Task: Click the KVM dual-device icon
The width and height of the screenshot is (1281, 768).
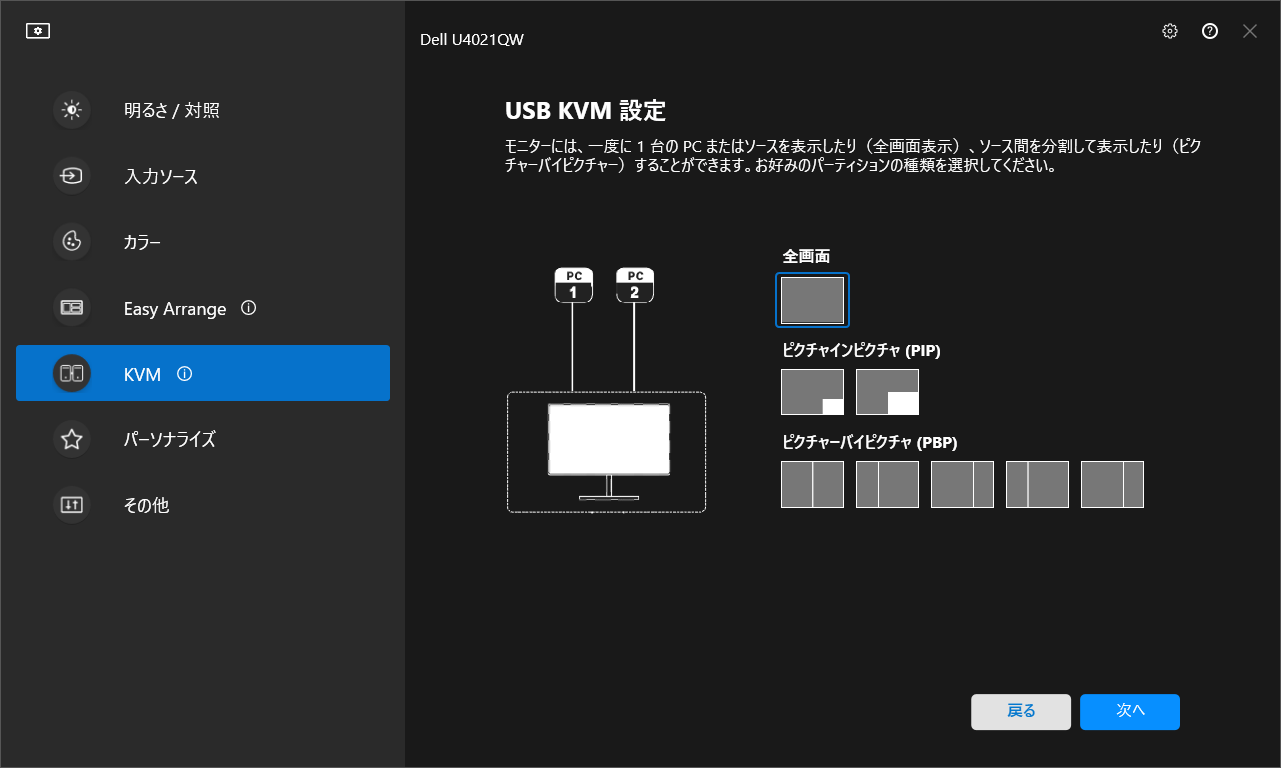Action: click(x=72, y=374)
